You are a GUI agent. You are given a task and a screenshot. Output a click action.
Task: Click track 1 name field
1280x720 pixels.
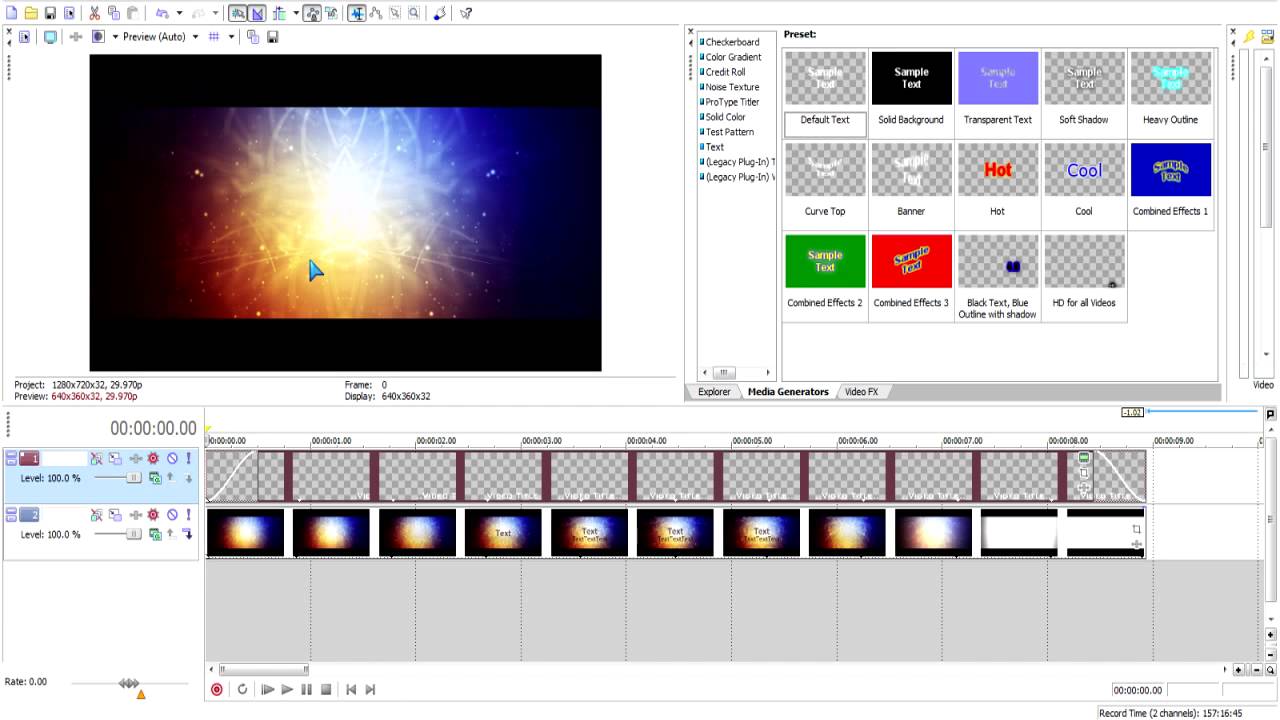(x=64, y=458)
